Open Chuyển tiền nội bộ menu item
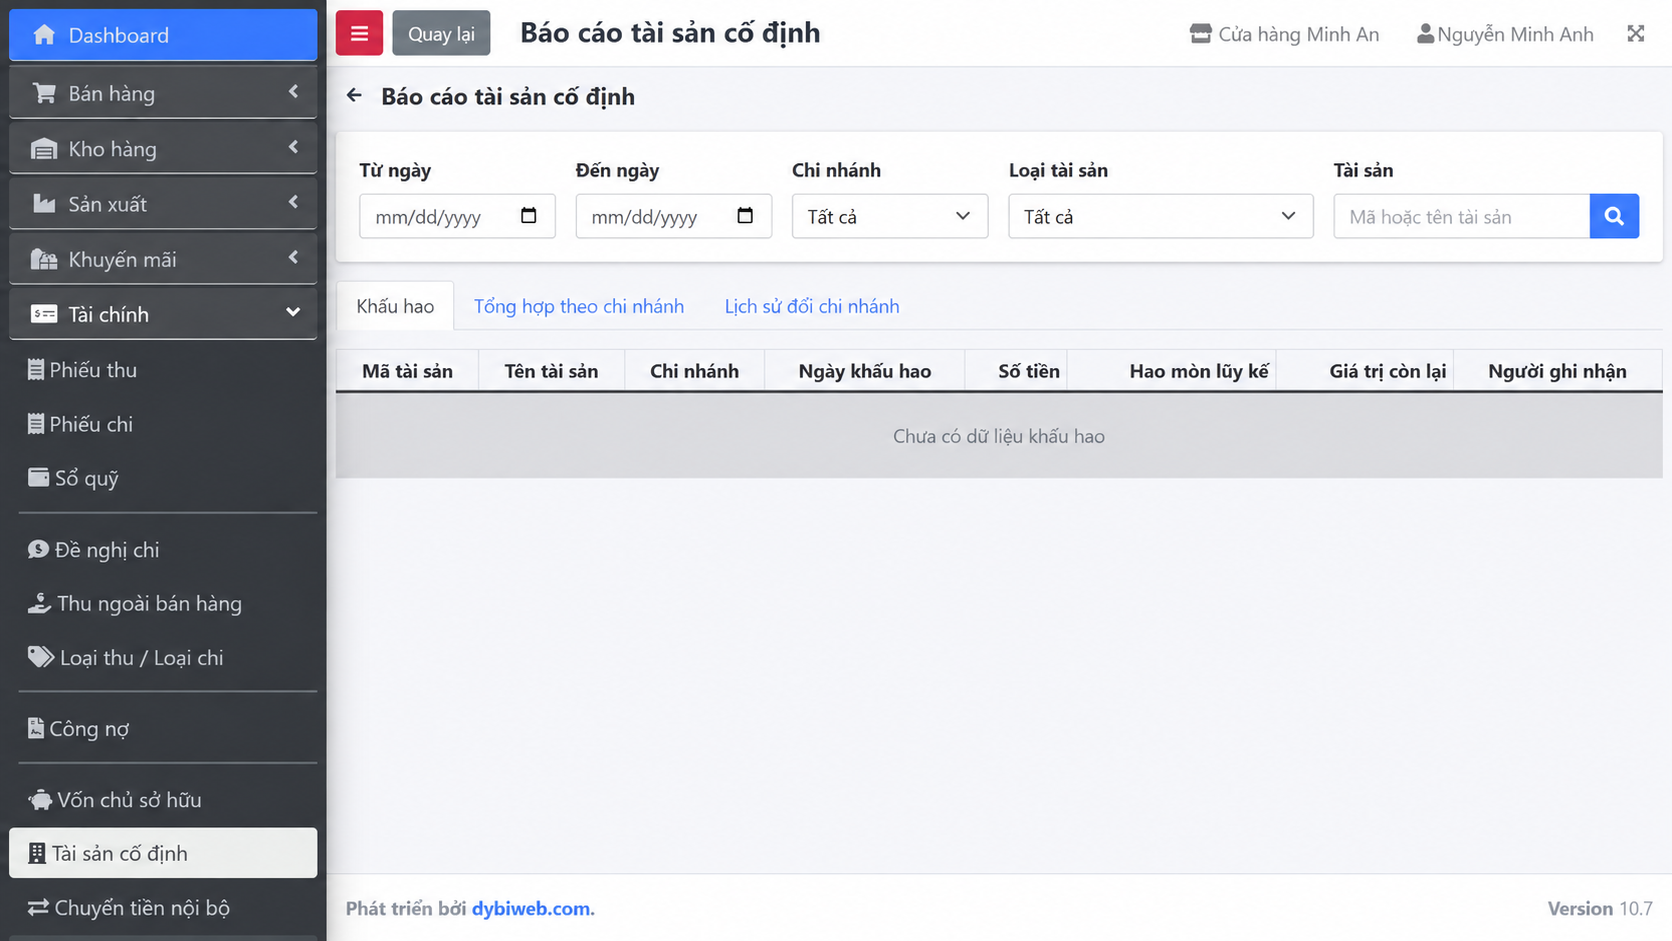This screenshot has width=1672, height=941. tap(163, 908)
